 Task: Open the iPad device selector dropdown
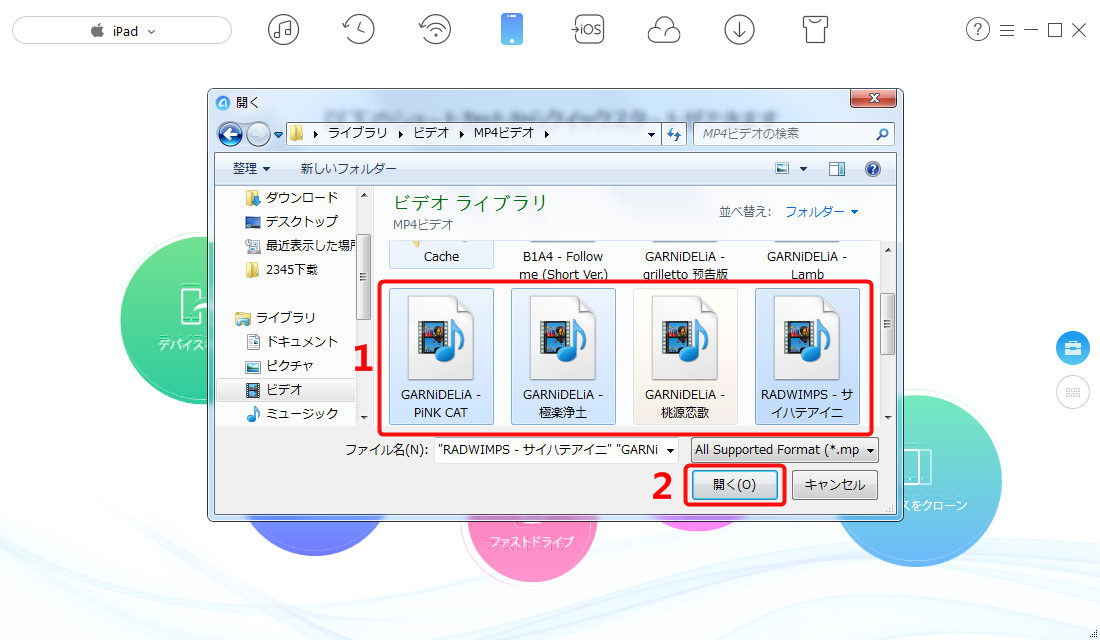click(122, 31)
